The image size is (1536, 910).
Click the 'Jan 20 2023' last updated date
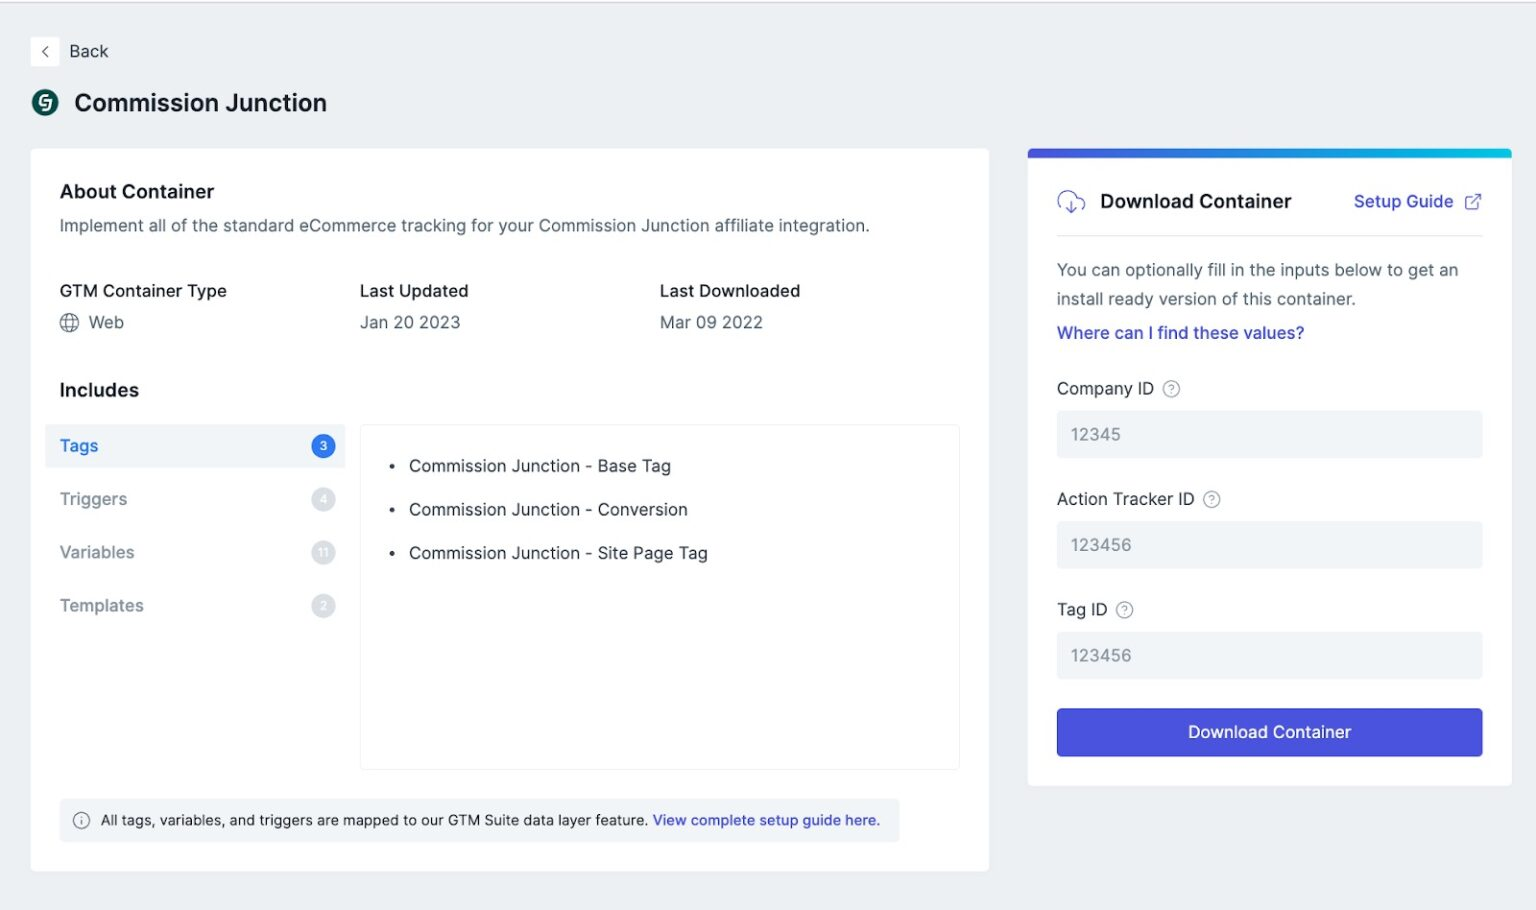pos(410,322)
